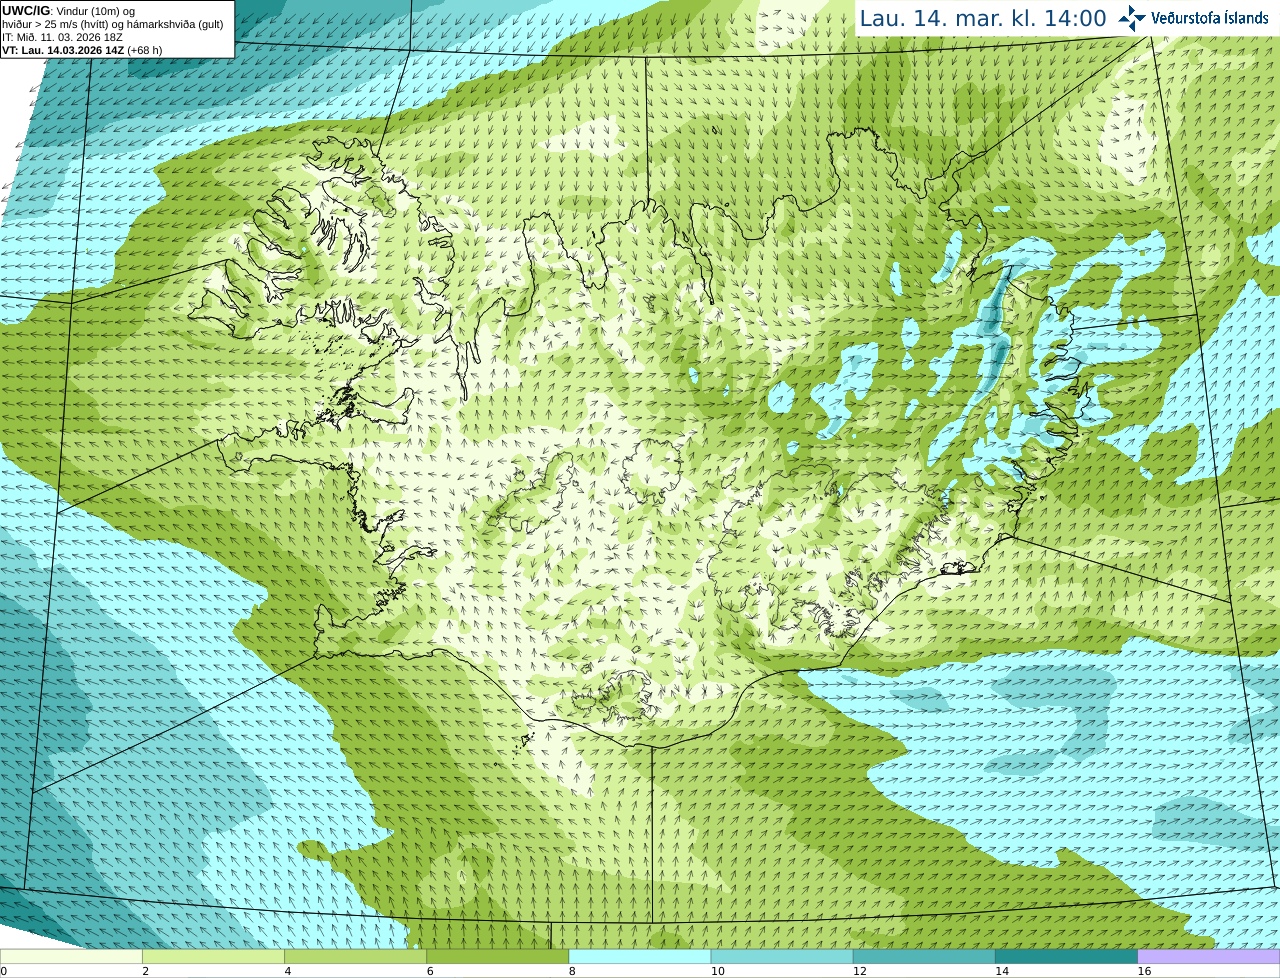Pick the medium green 4–6 m/s legend swatch
The width and height of the screenshot is (1280, 978).
click(x=355, y=957)
